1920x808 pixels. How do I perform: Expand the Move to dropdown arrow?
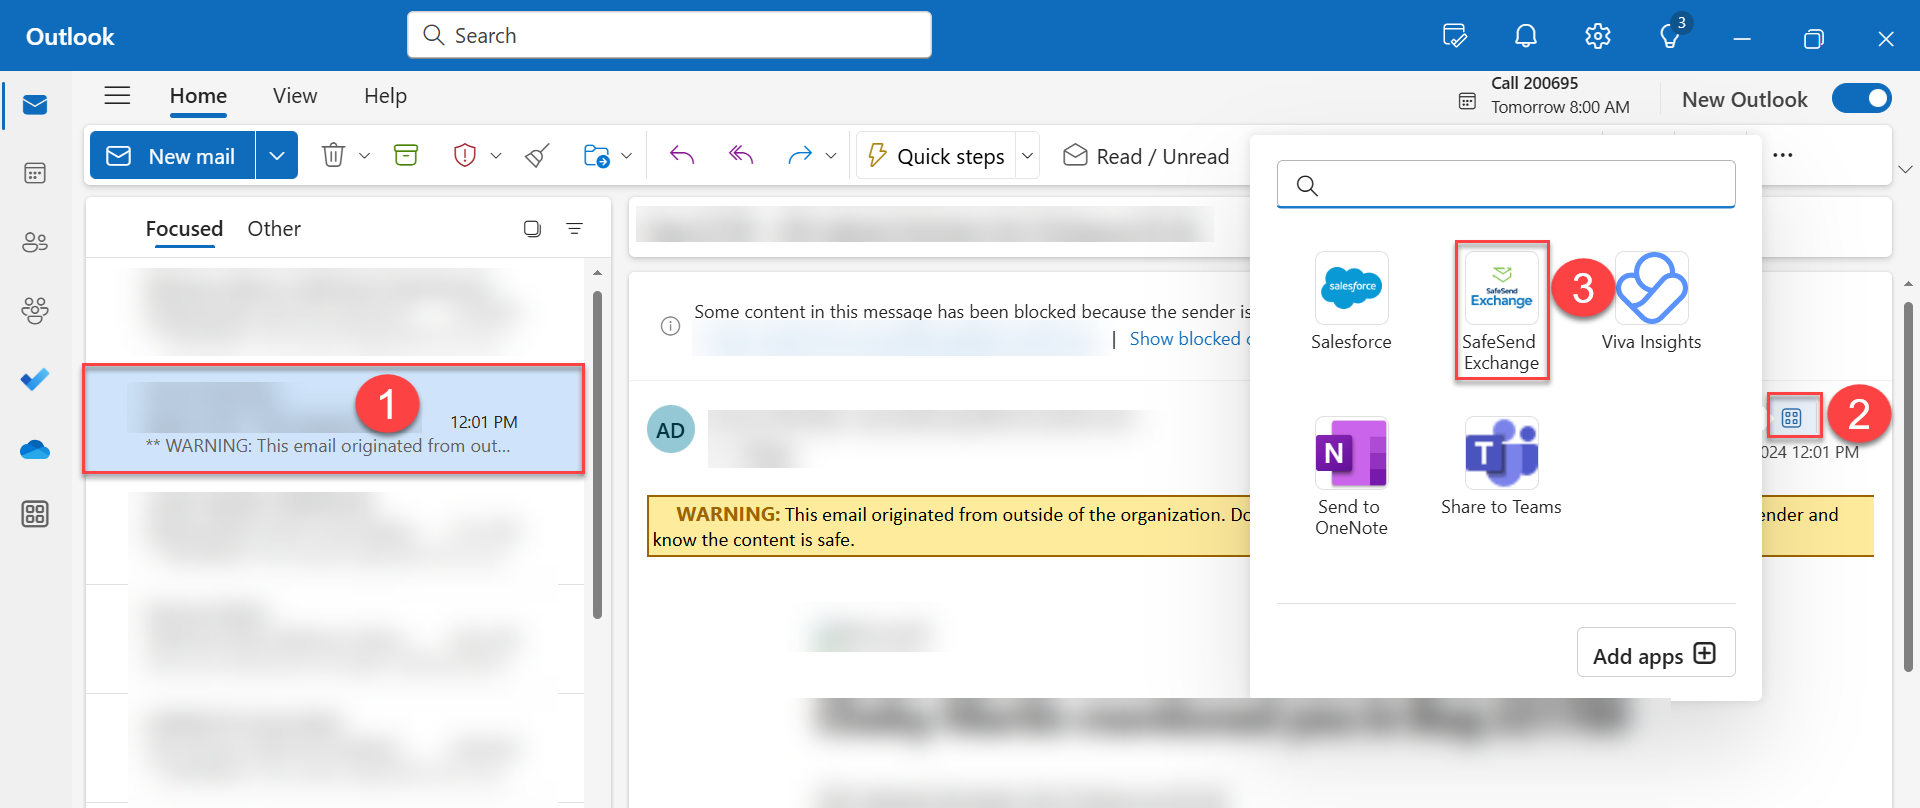tap(627, 155)
